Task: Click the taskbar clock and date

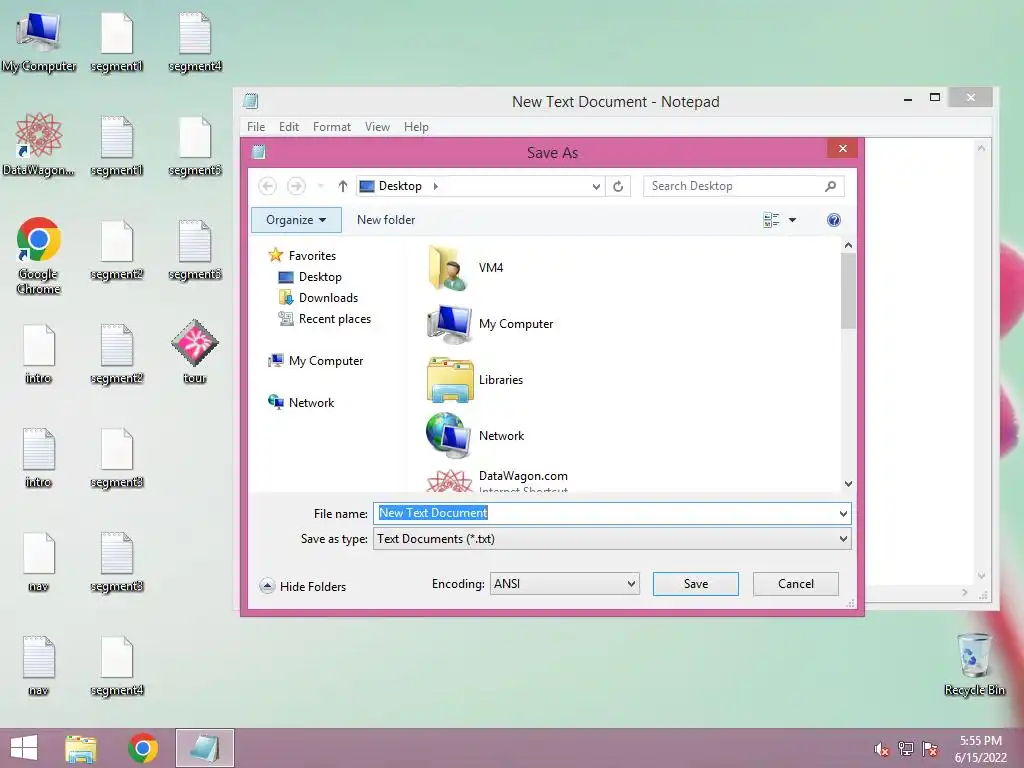Action: pos(980,749)
